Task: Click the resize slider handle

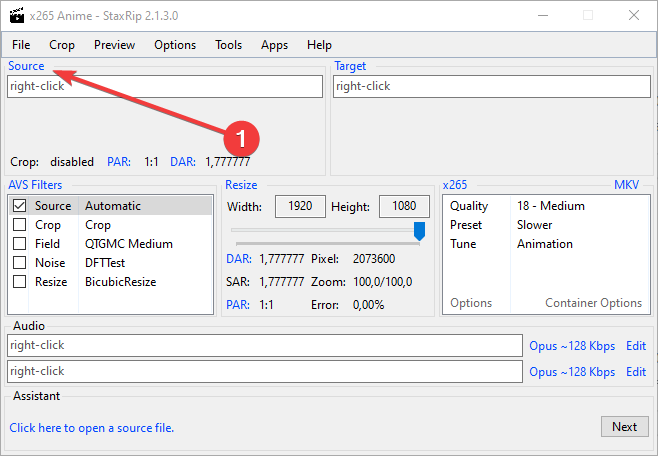Action: point(419,231)
